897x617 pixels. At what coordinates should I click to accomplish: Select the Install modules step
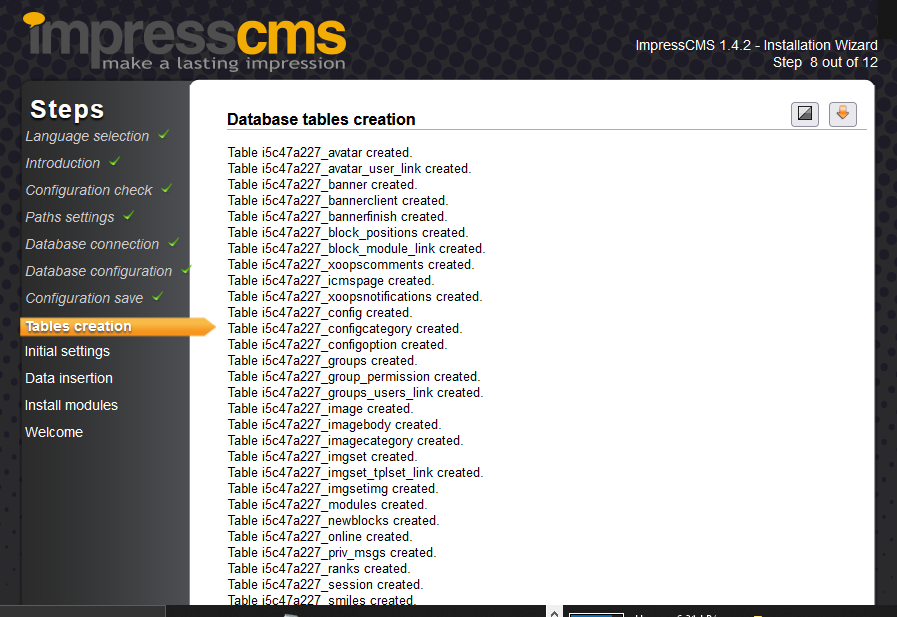(71, 405)
